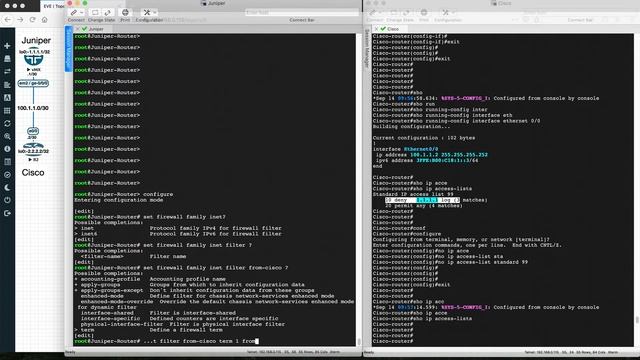Reload the EVE browser page
Screen dimensions: 640x360
coord(32,19)
